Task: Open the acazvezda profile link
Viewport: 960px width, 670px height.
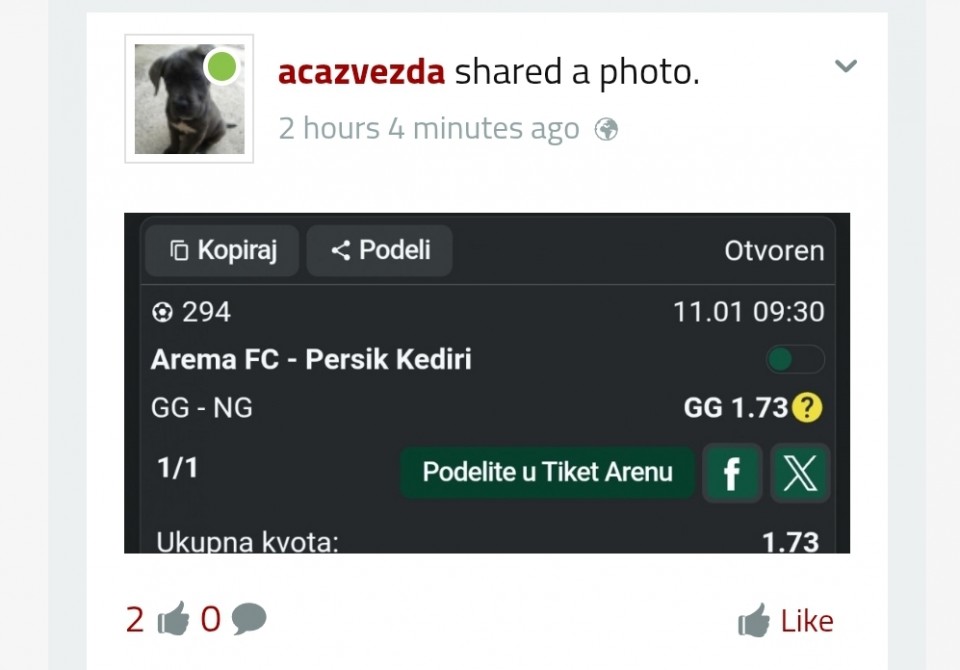Action: (x=361, y=72)
